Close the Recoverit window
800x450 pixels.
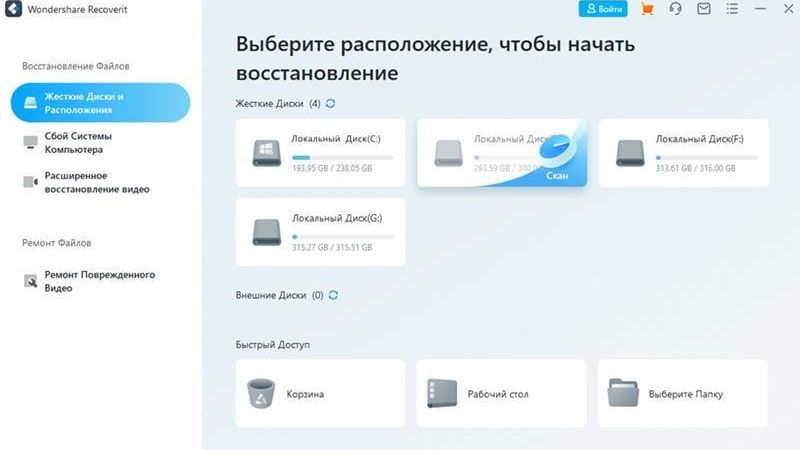[x=788, y=9]
